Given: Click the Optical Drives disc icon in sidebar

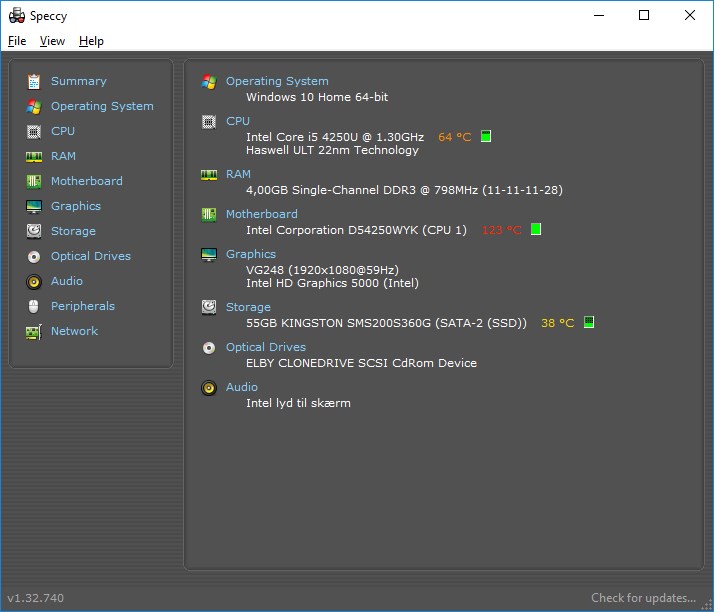Looking at the screenshot, I should (x=34, y=257).
